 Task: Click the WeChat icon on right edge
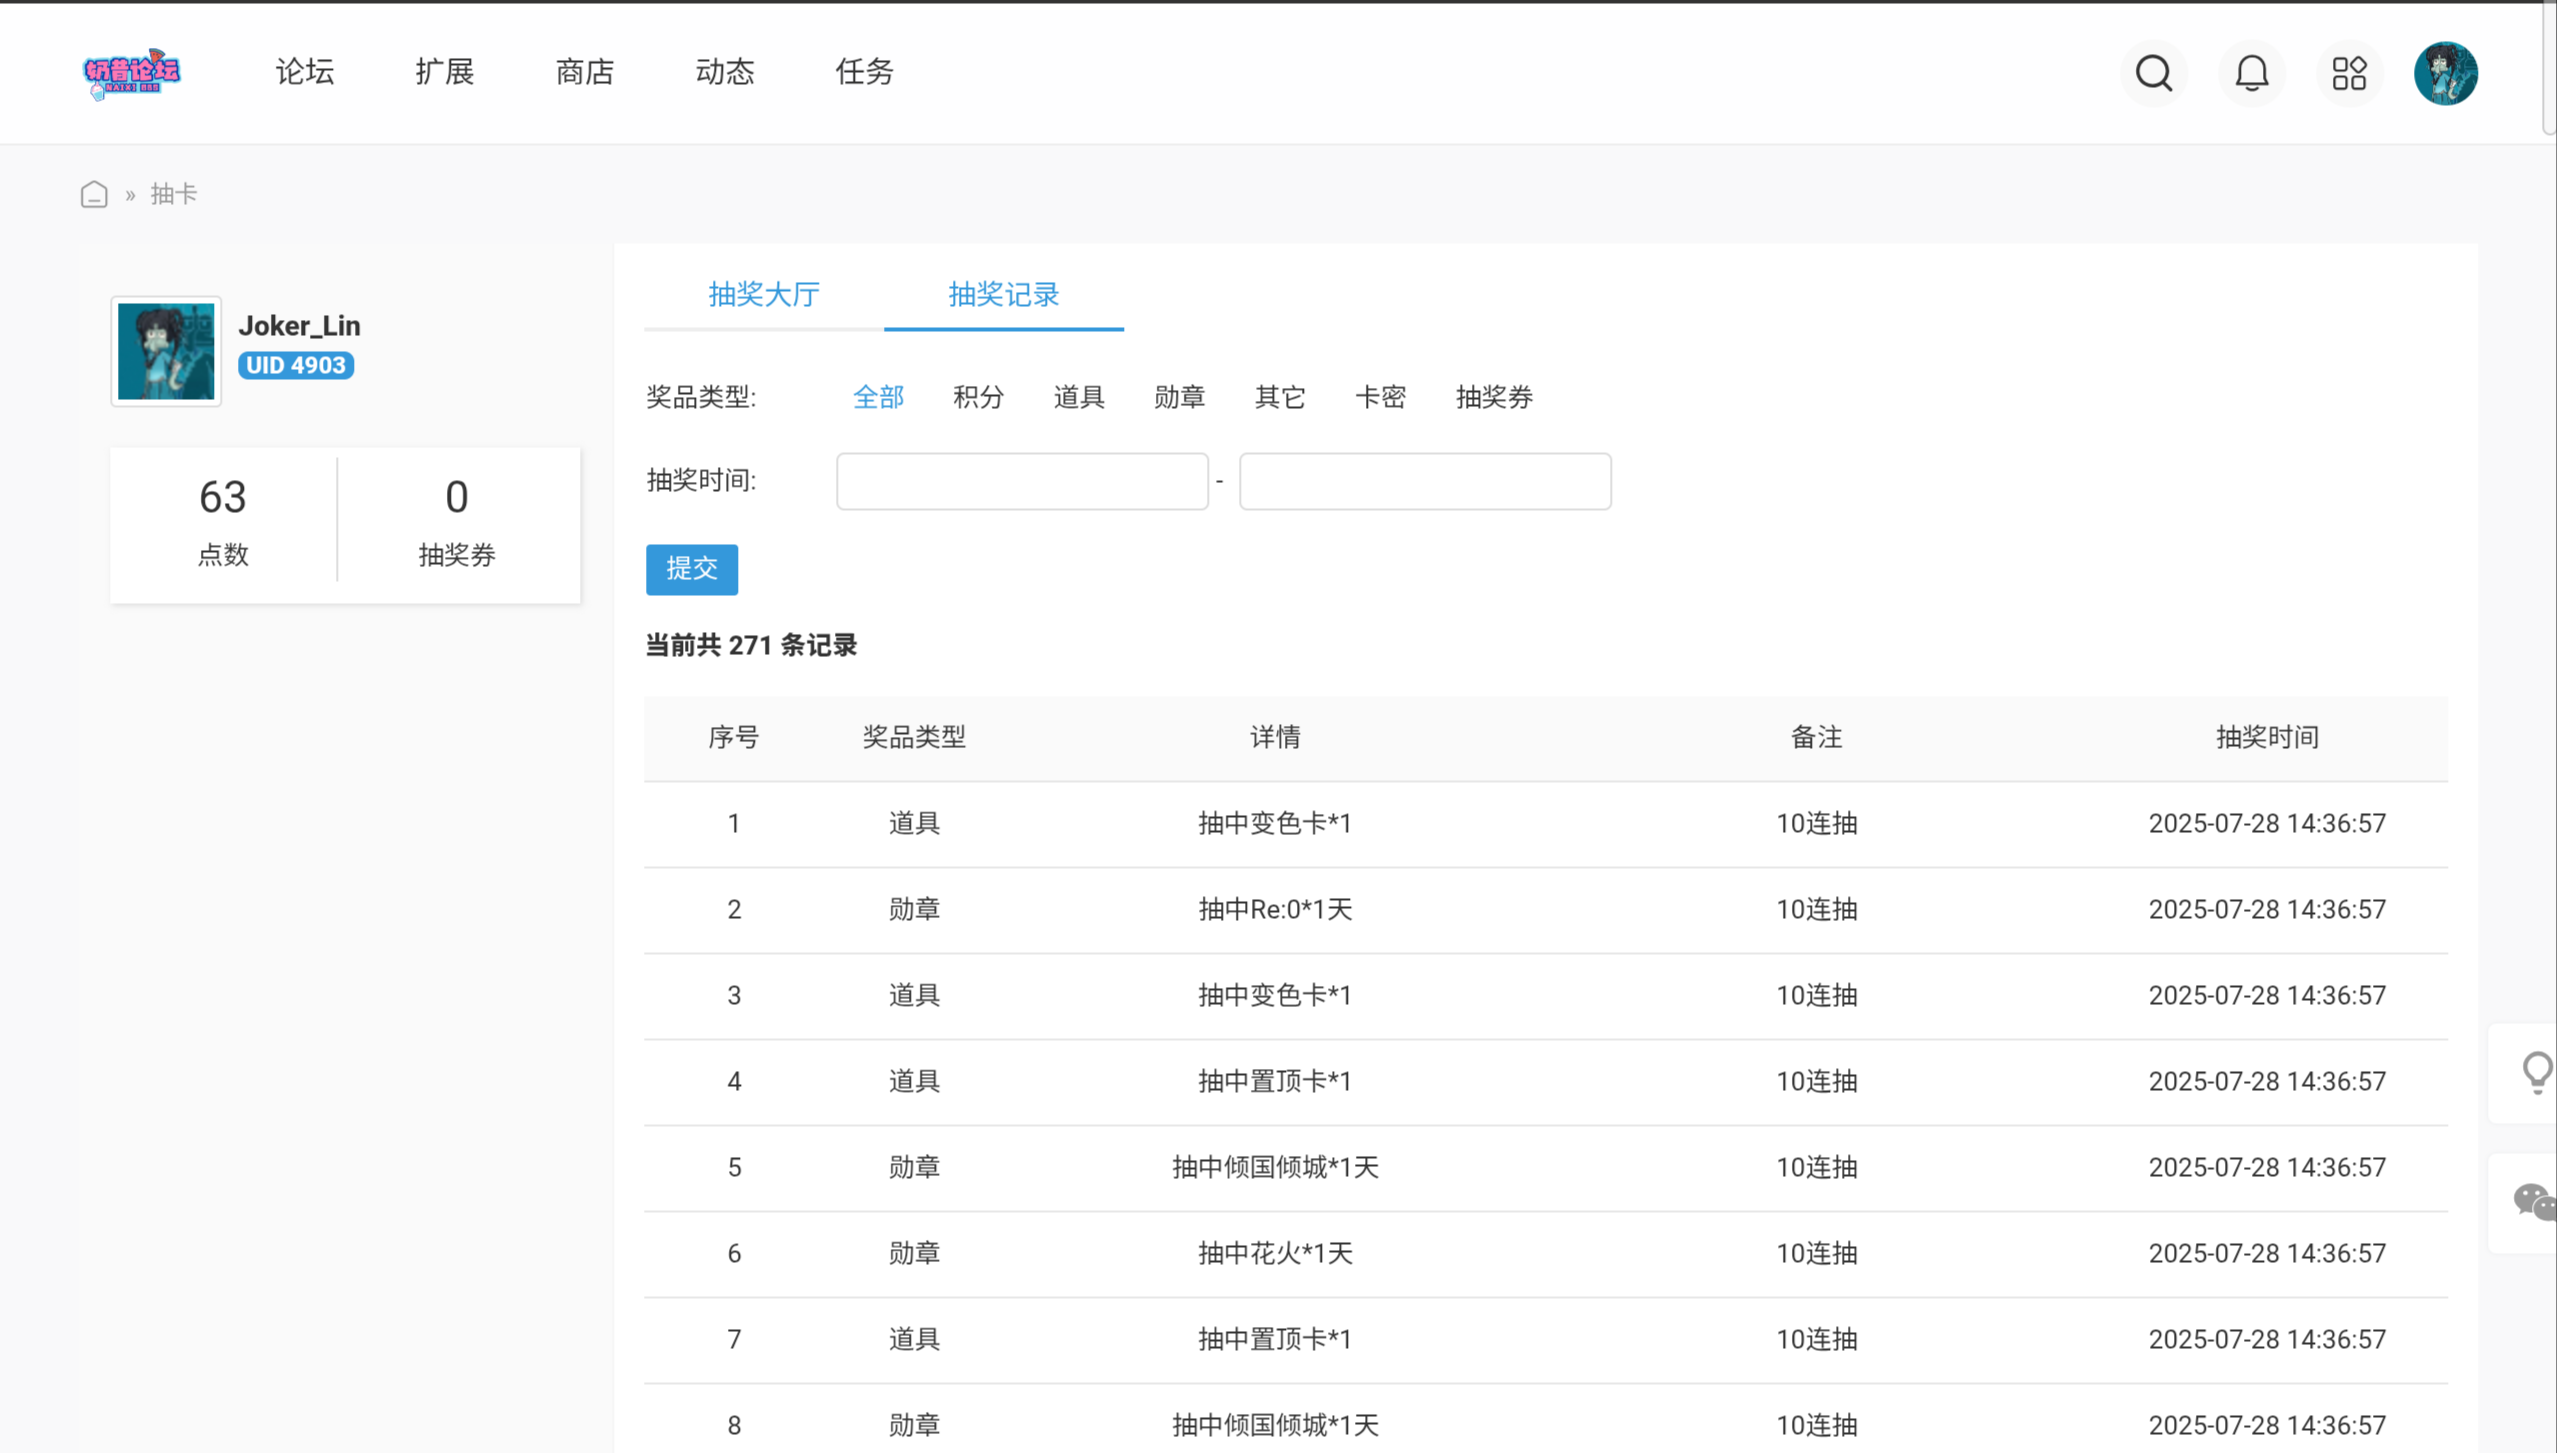tap(2533, 1202)
